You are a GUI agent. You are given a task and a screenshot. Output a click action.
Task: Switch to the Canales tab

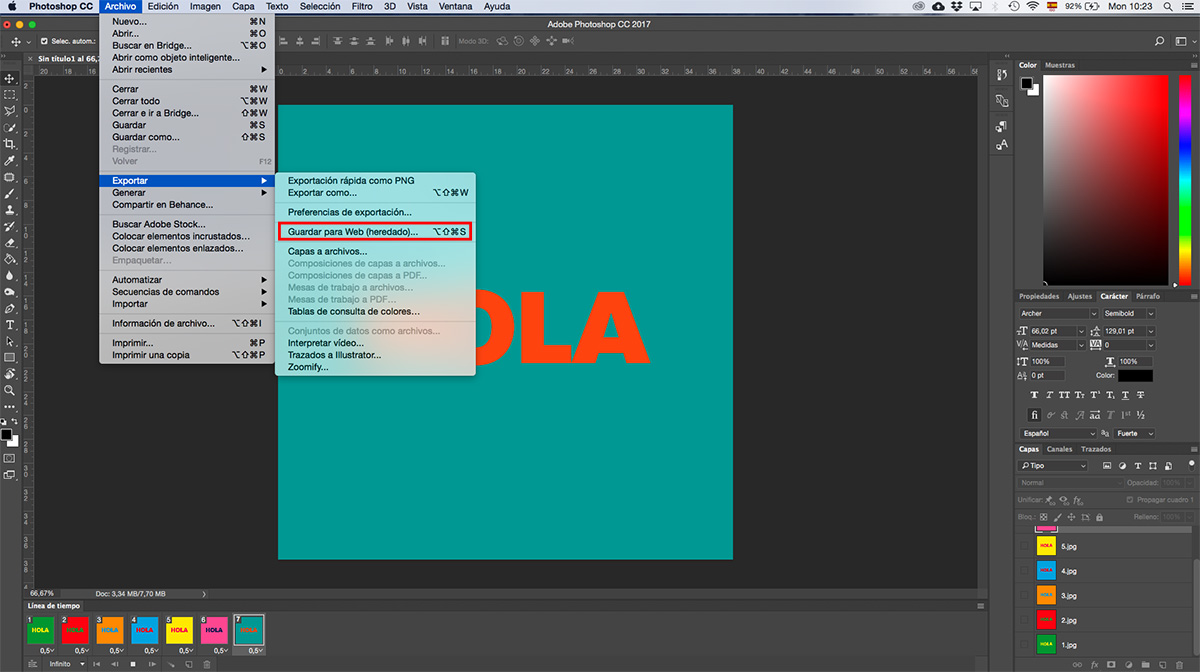pos(1059,449)
